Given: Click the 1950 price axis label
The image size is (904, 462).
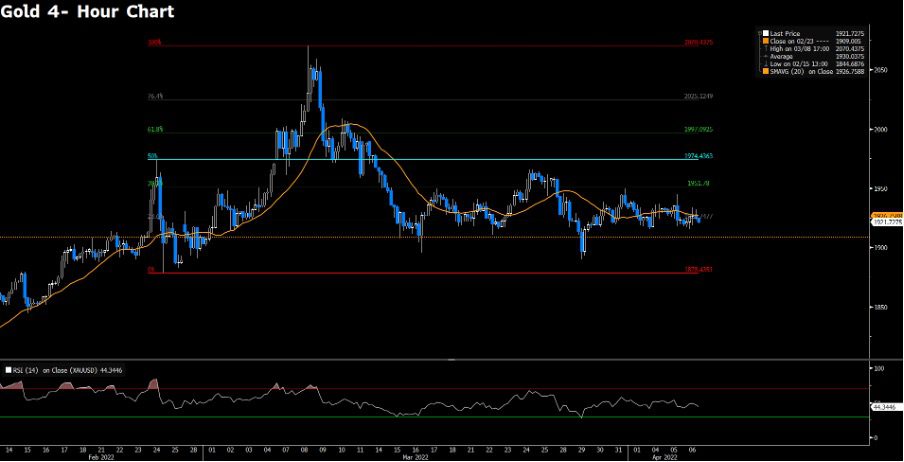Looking at the screenshot, I should point(880,189).
